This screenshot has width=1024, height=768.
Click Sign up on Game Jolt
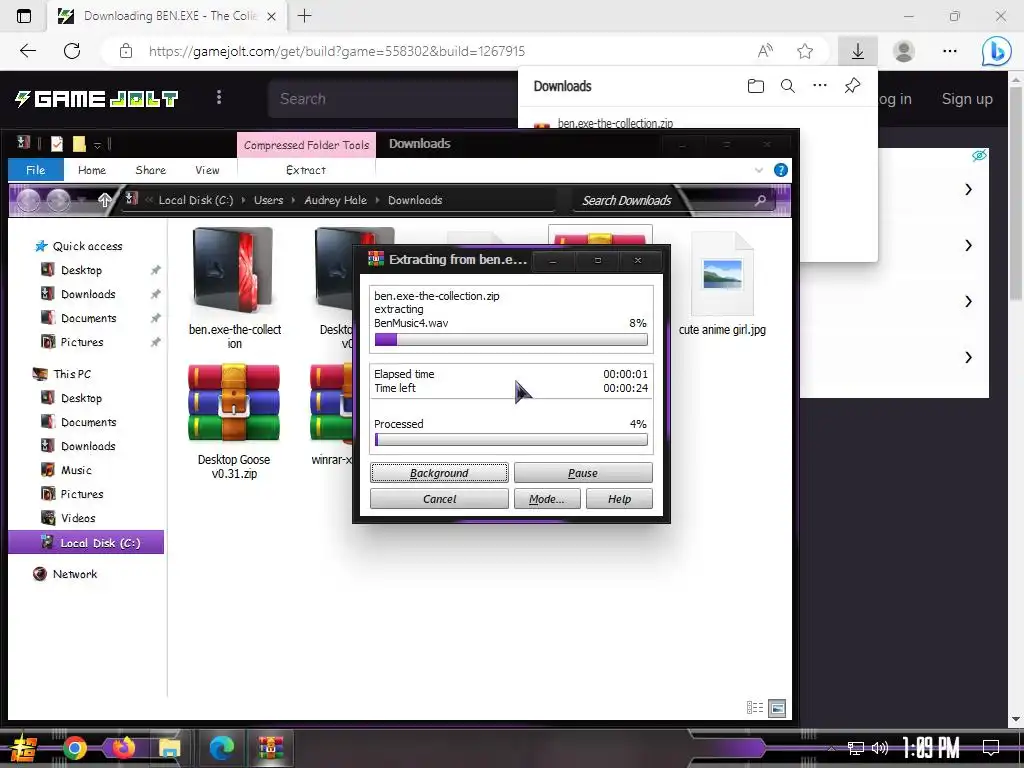pyautogui.click(x=967, y=99)
